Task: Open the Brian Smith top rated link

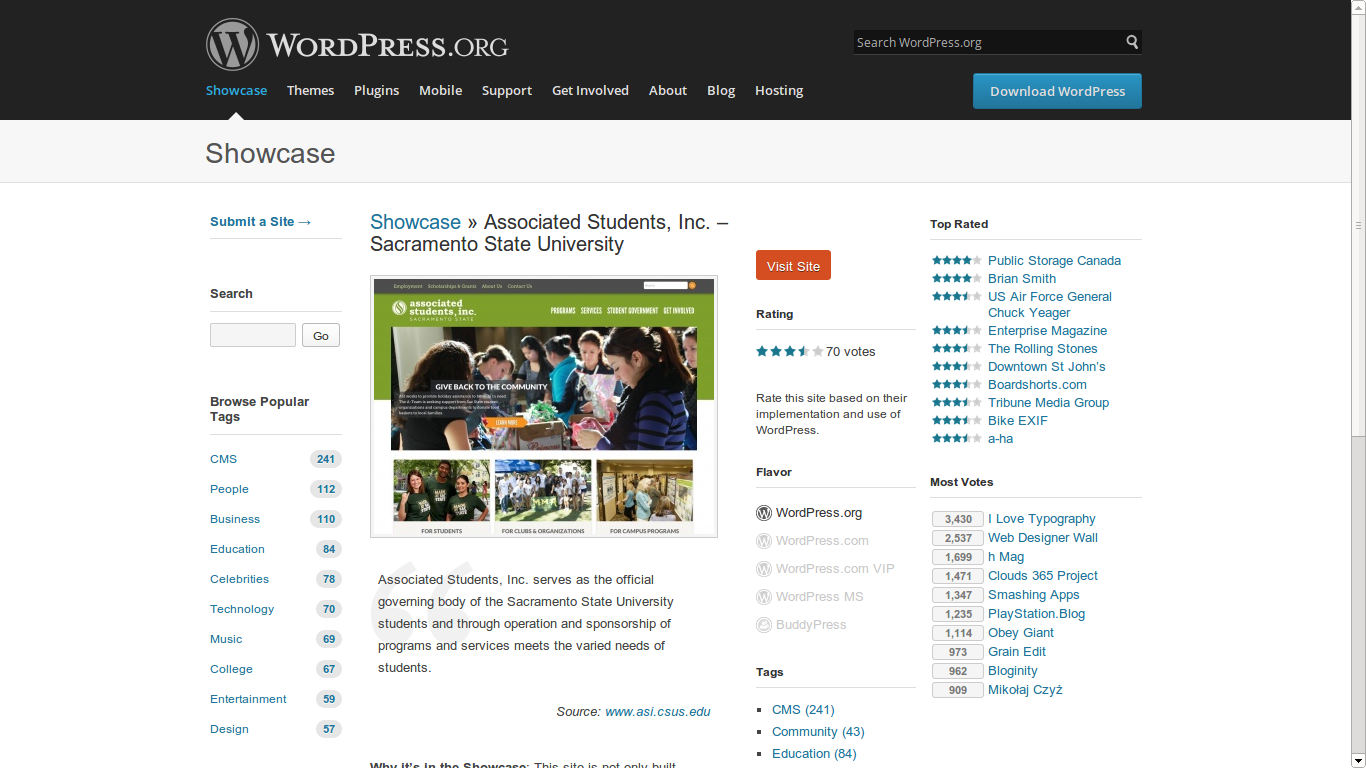Action: pos(1022,279)
